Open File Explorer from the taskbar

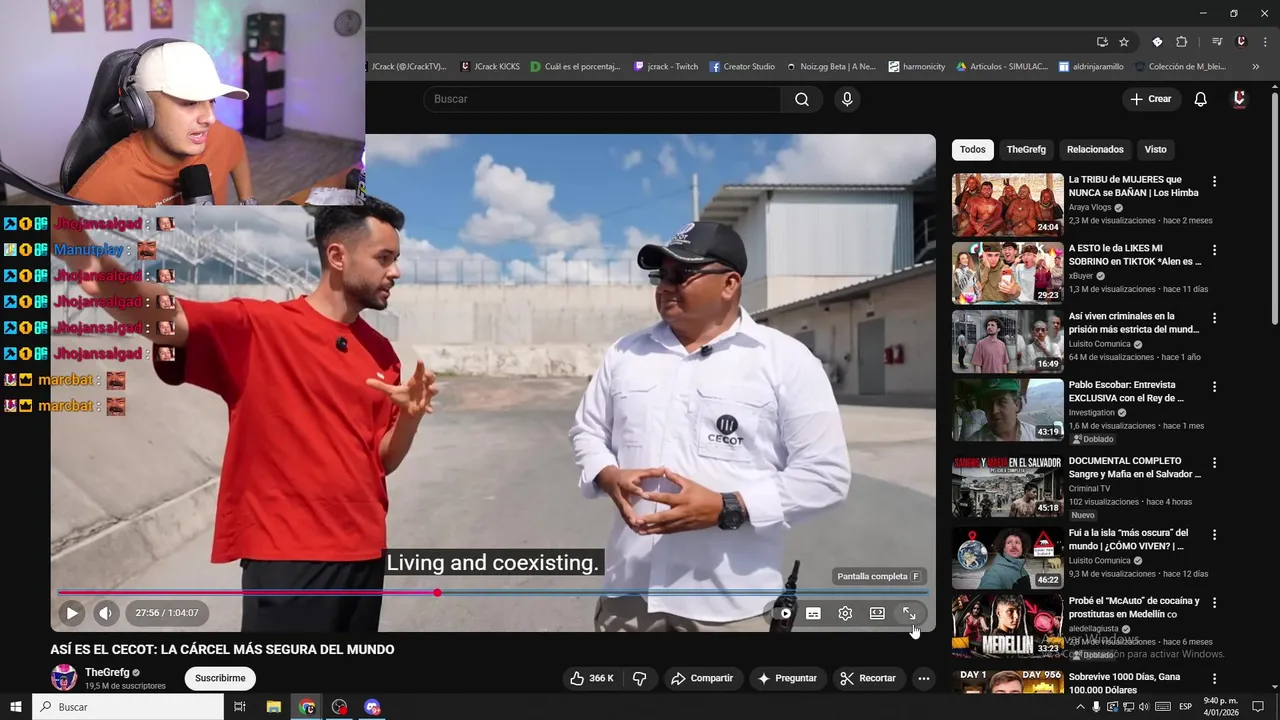(x=273, y=707)
